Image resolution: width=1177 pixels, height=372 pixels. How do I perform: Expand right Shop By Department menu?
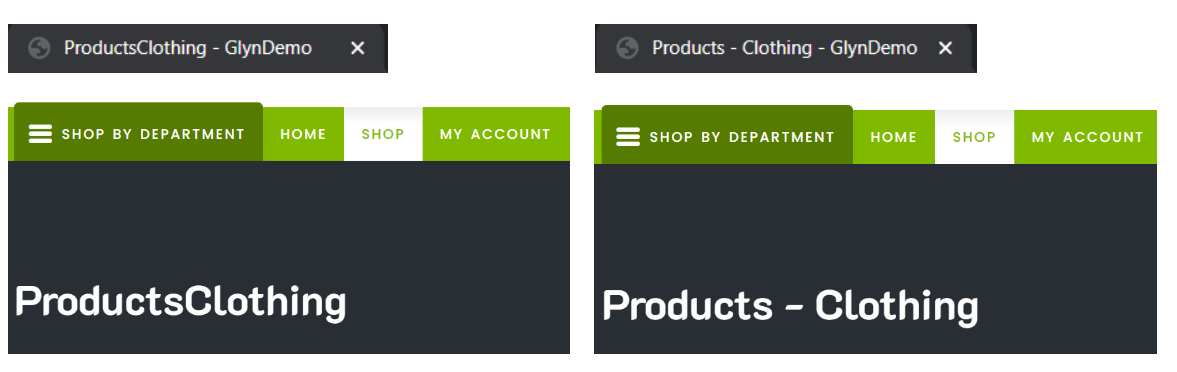point(727,135)
